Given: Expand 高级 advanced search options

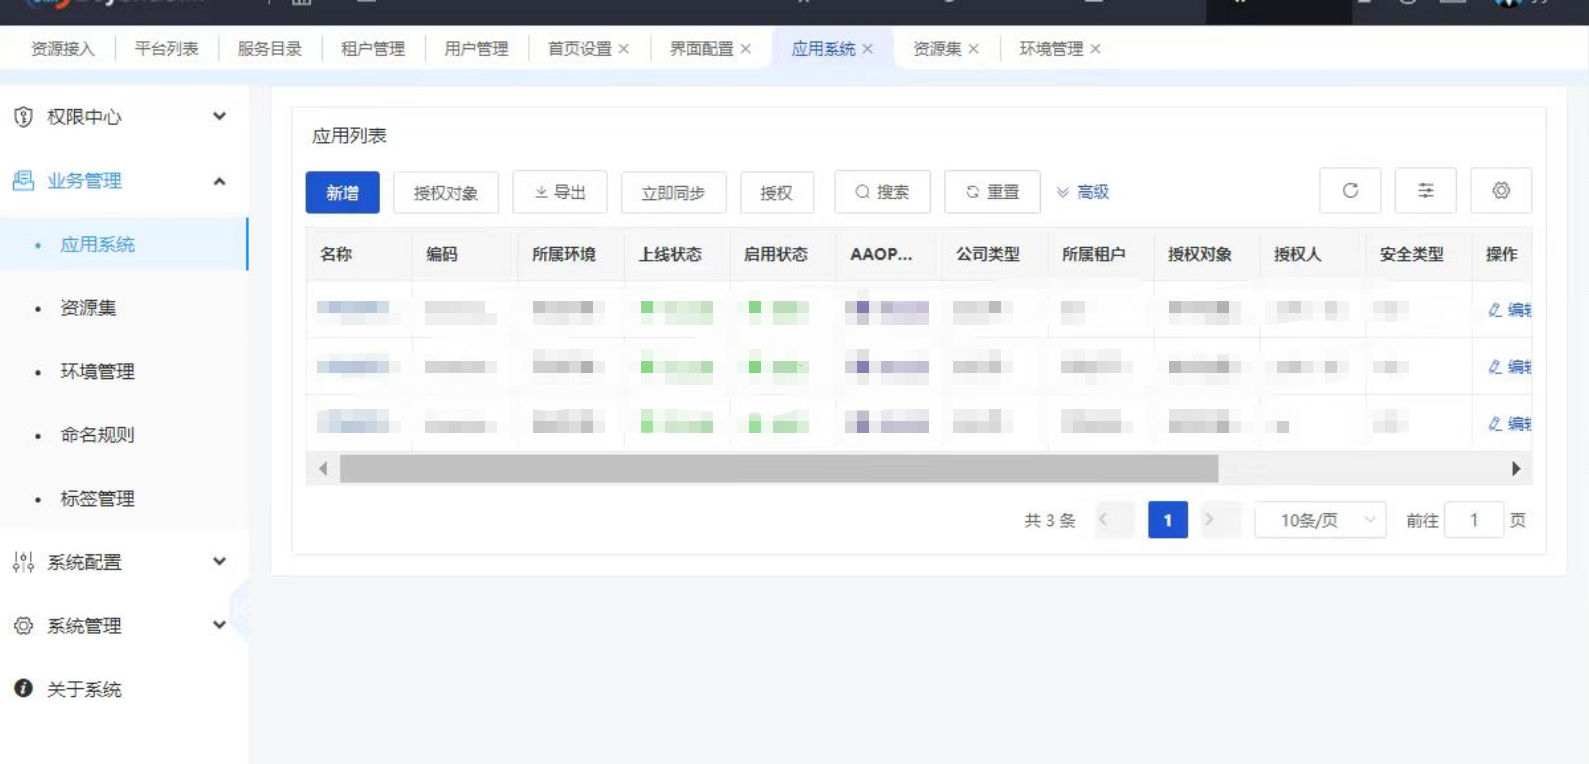Looking at the screenshot, I should coord(1083,192).
